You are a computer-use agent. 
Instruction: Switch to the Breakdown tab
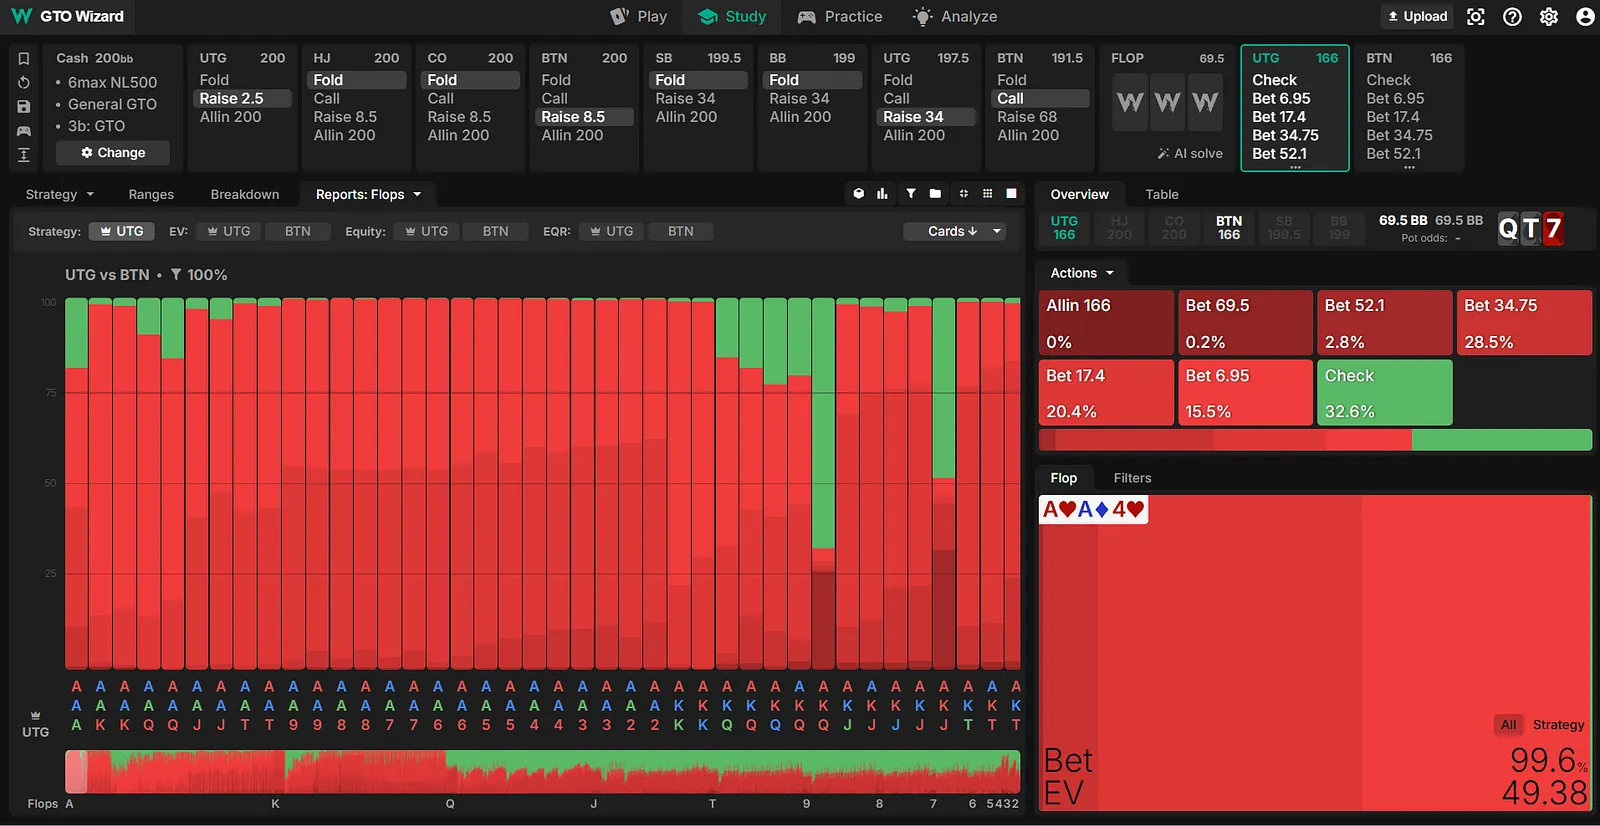pos(244,194)
